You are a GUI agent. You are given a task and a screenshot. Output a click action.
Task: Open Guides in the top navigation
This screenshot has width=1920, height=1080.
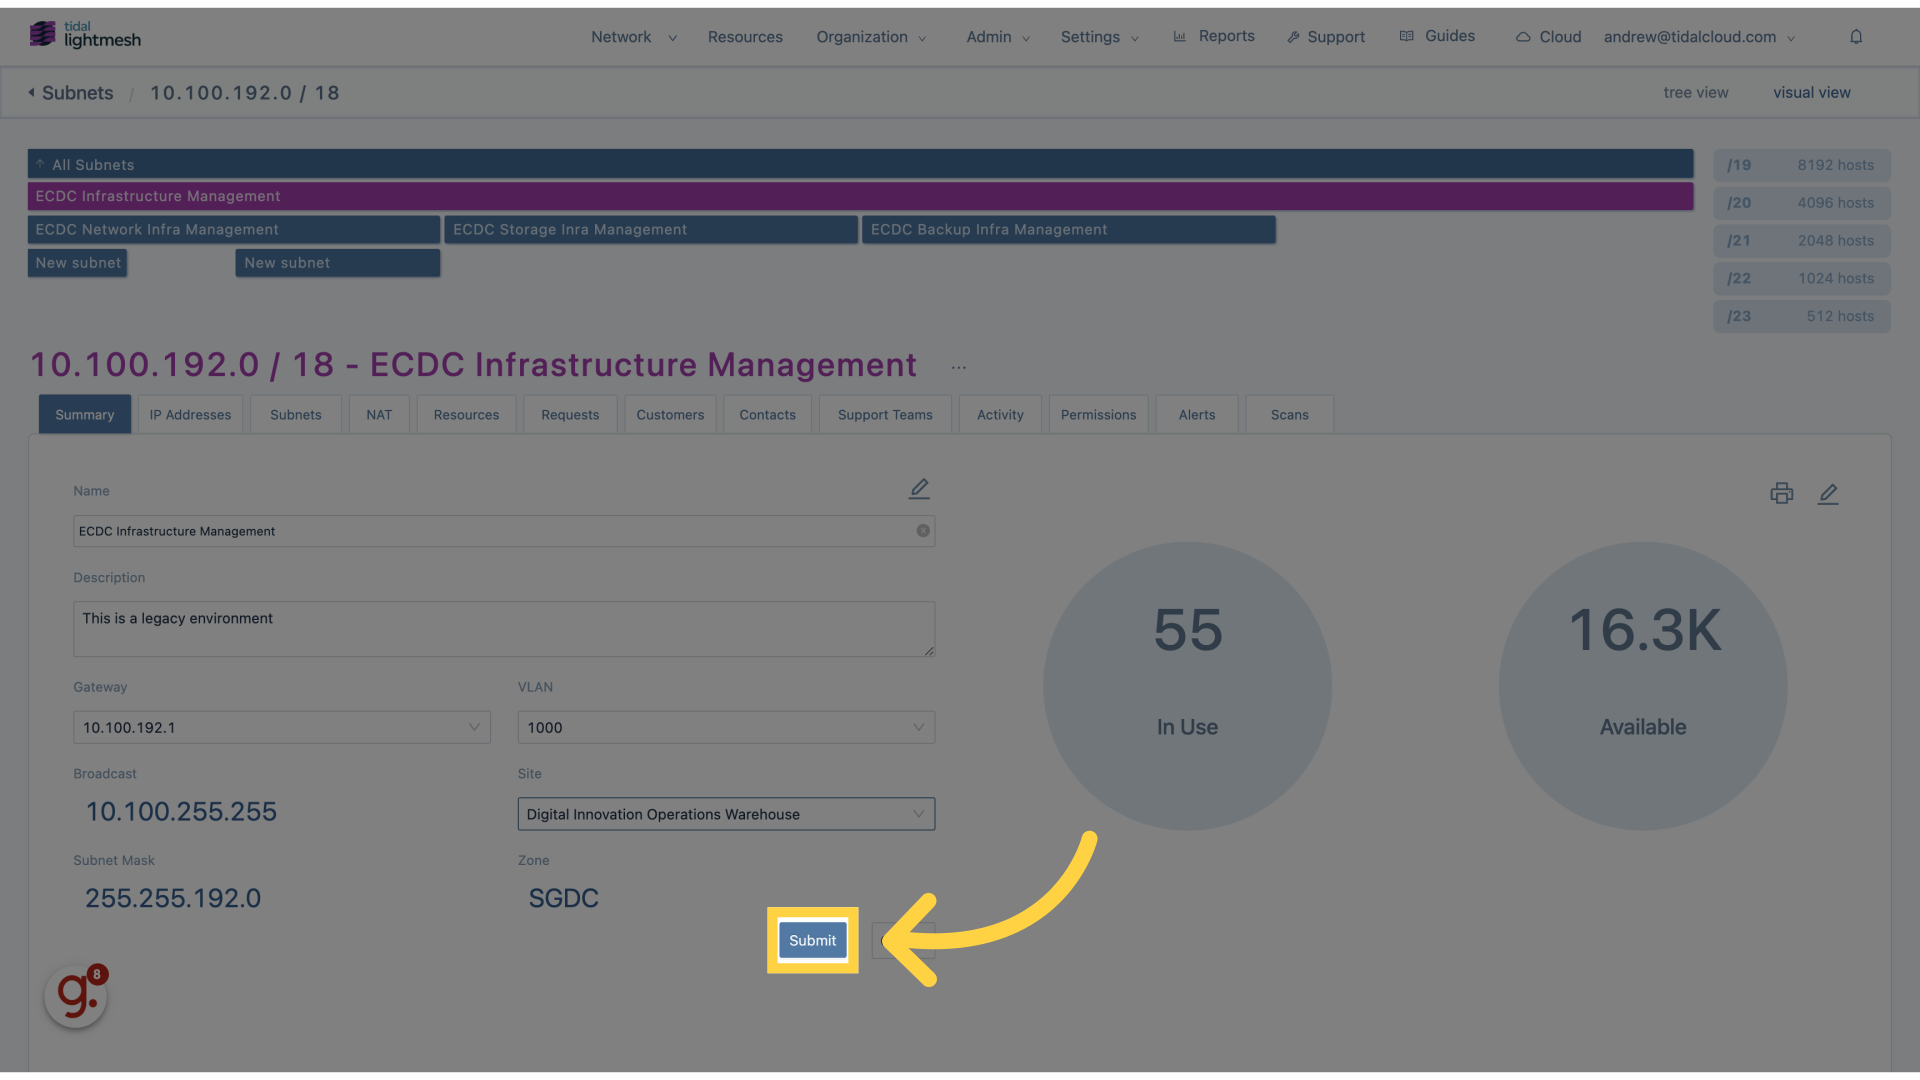tap(1449, 36)
